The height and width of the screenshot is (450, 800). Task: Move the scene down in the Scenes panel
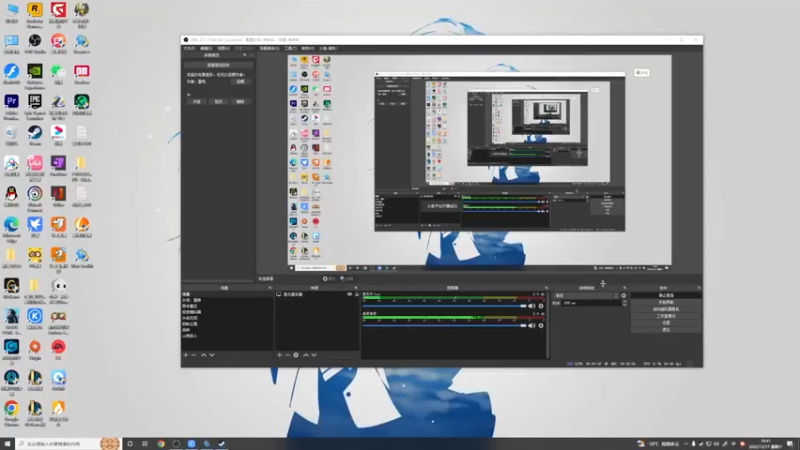212,355
